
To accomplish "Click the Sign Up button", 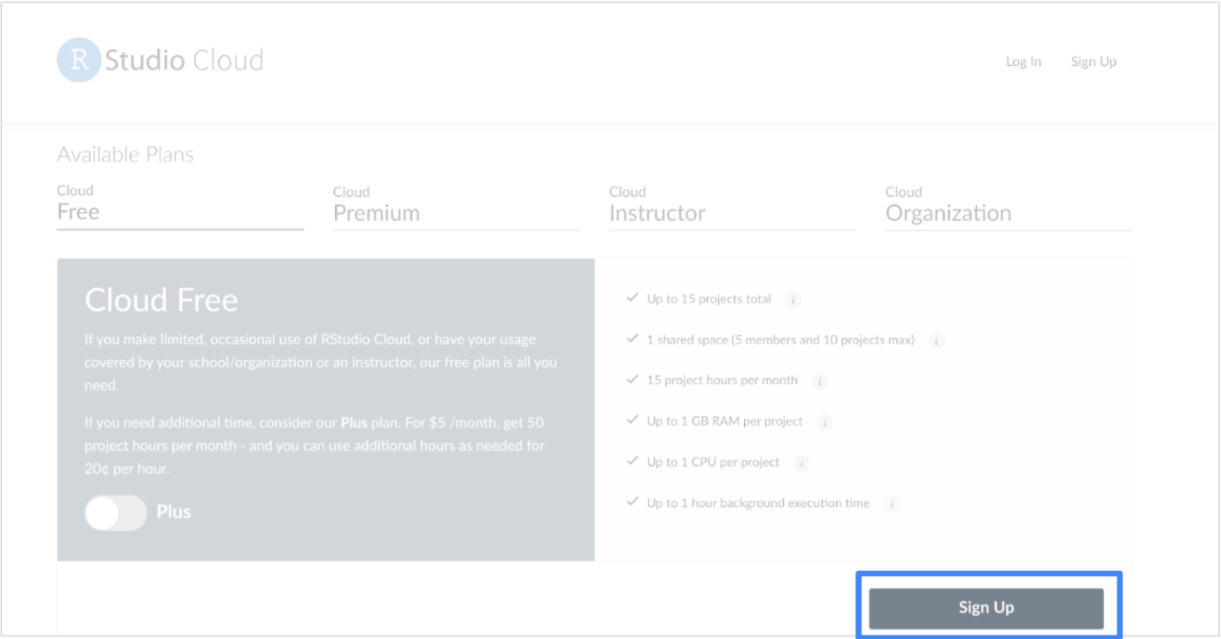I will (x=987, y=607).
